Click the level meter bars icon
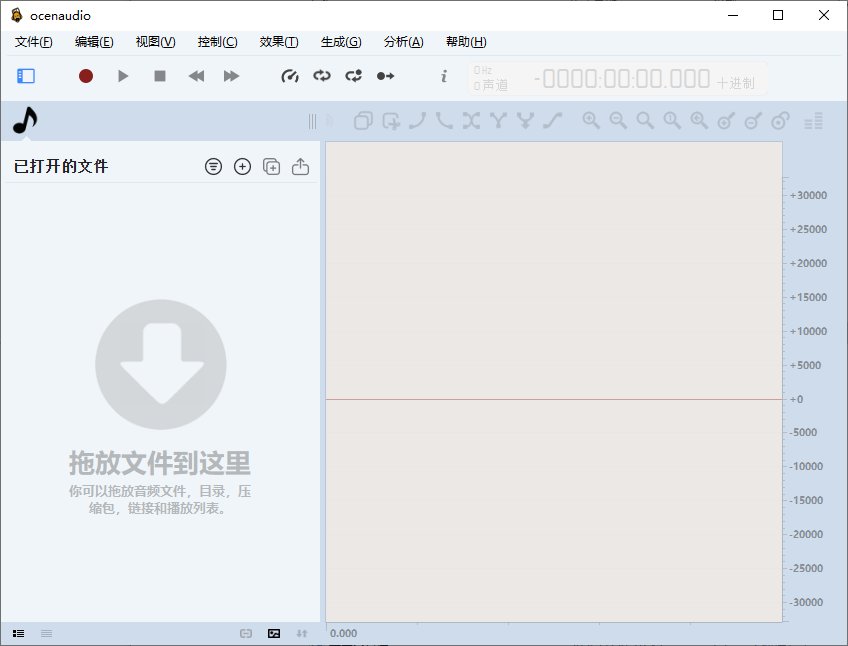 tap(813, 121)
